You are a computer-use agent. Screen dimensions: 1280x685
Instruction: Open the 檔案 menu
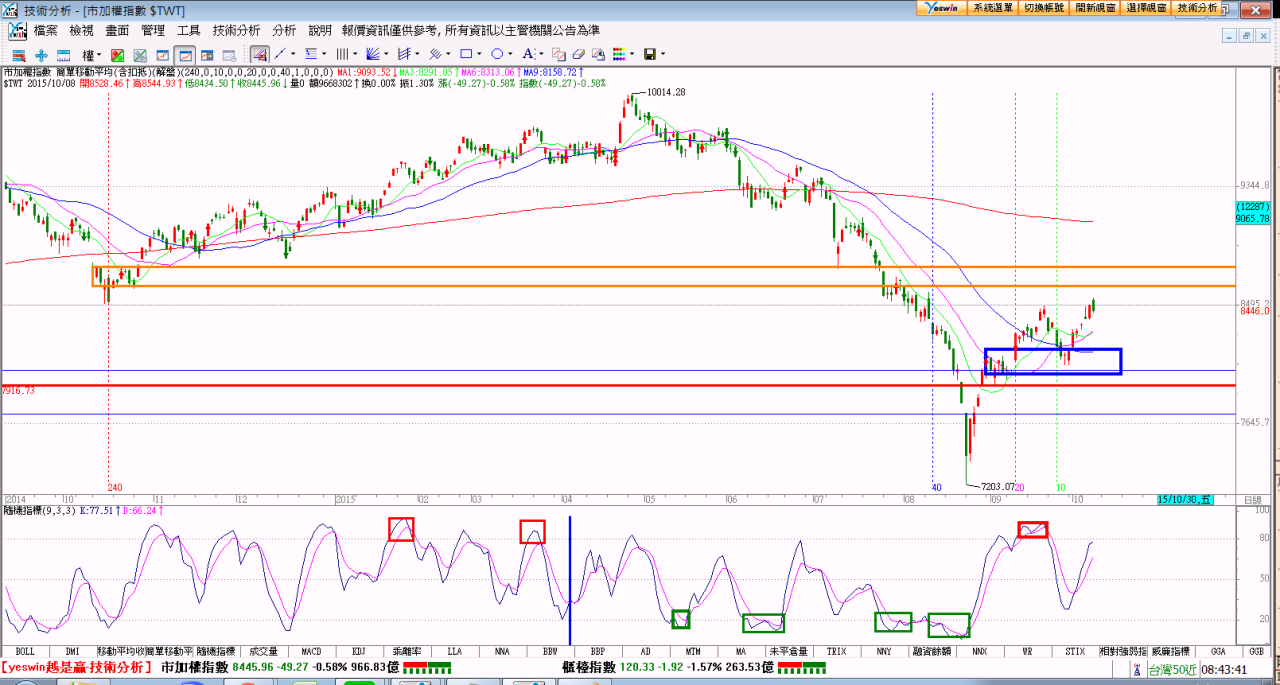click(x=46, y=31)
